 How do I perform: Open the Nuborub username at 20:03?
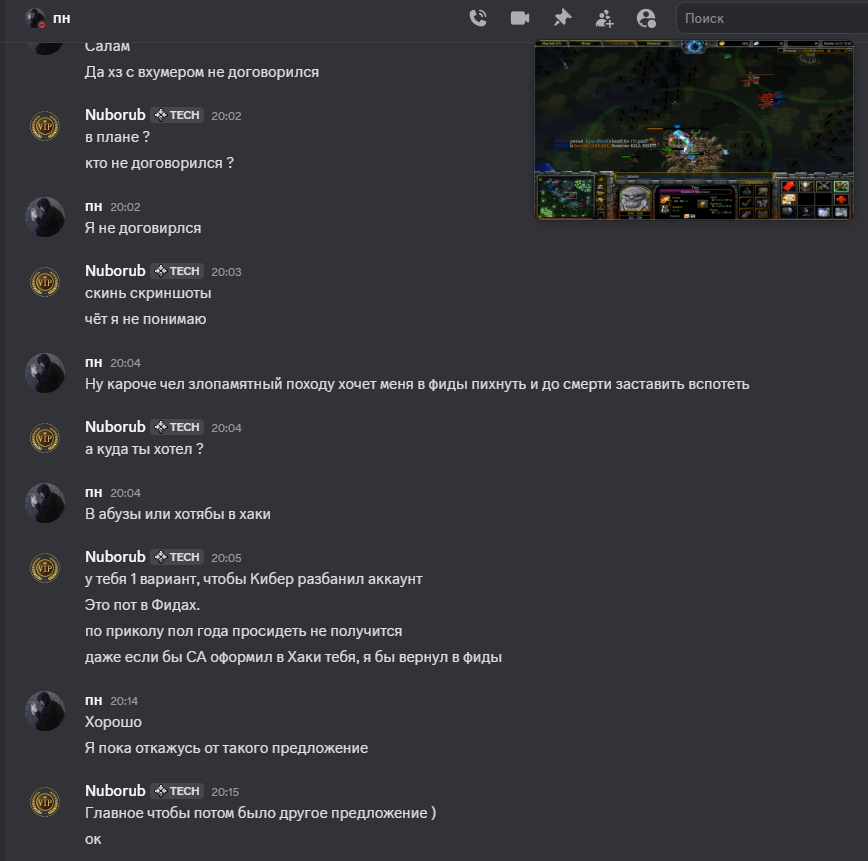tap(115, 271)
